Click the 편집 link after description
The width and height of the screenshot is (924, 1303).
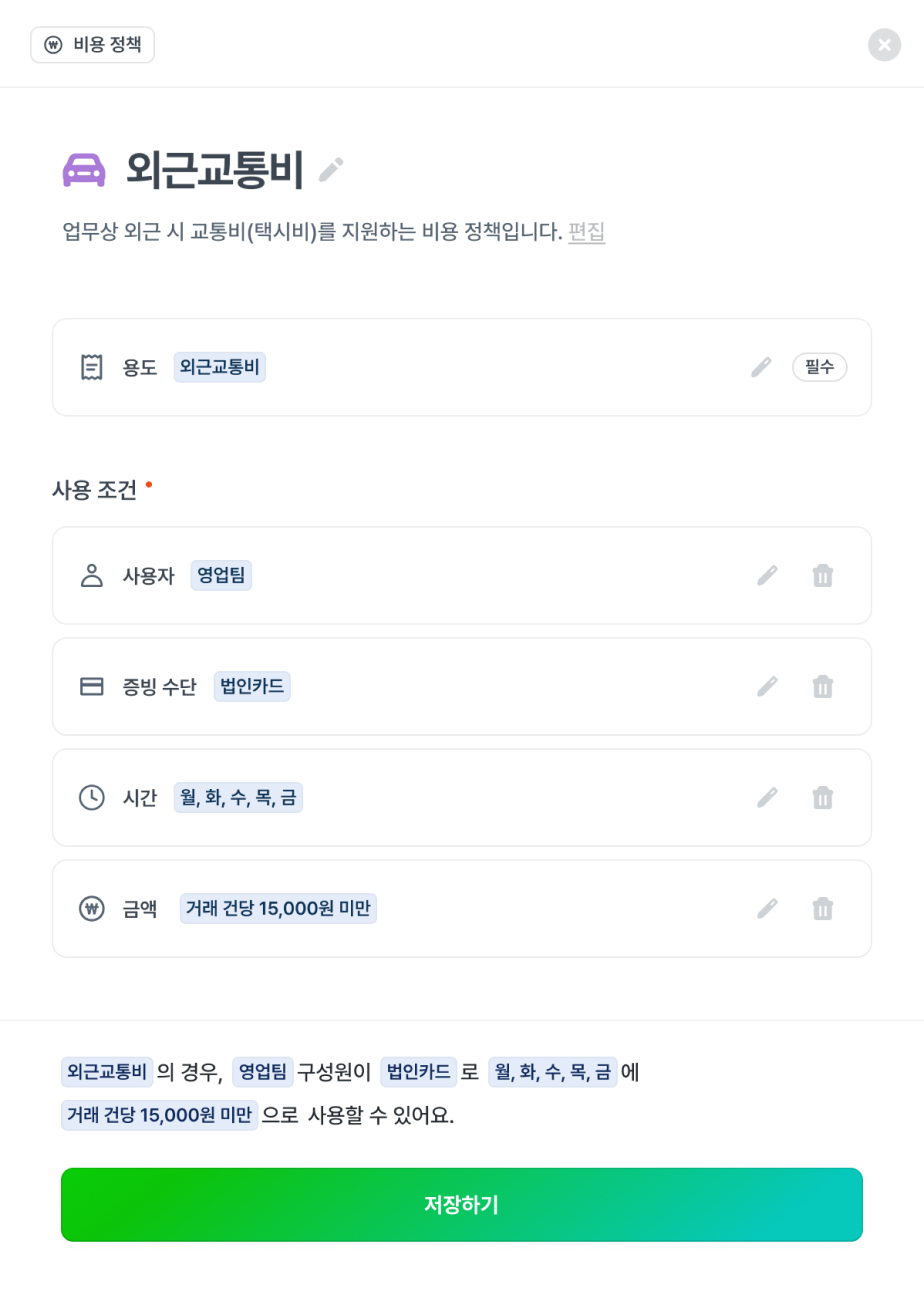point(587,232)
